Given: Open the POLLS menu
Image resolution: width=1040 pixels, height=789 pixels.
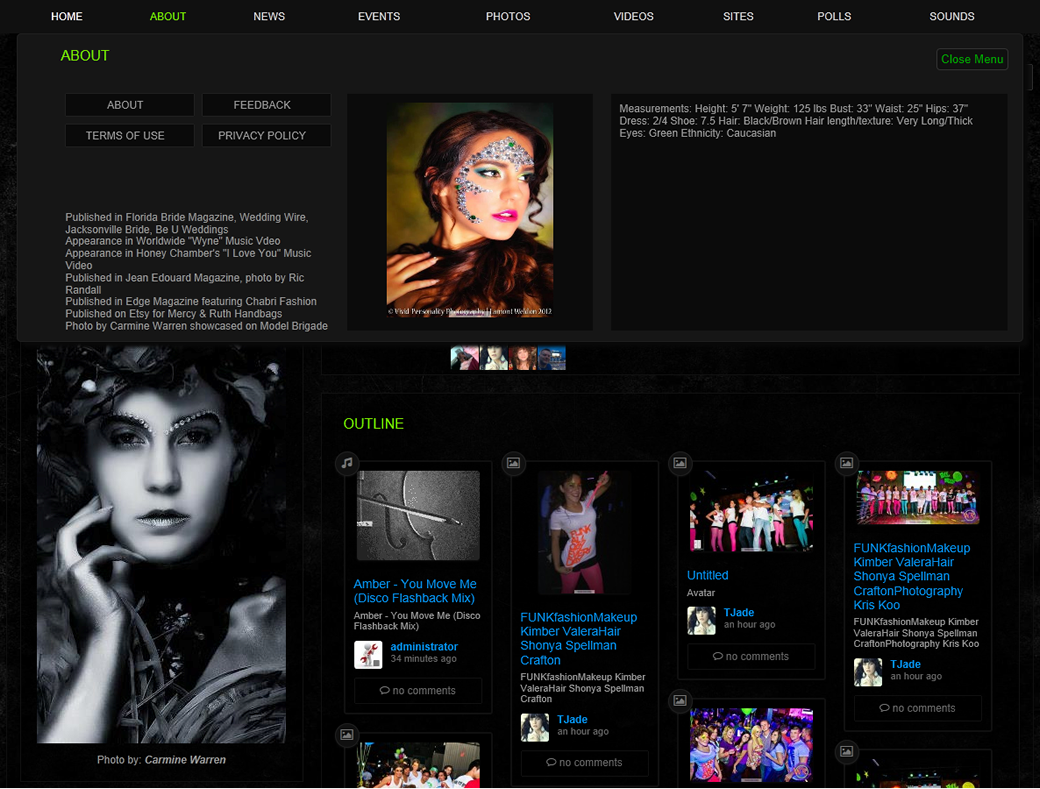Looking at the screenshot, I should click(834, 17).
